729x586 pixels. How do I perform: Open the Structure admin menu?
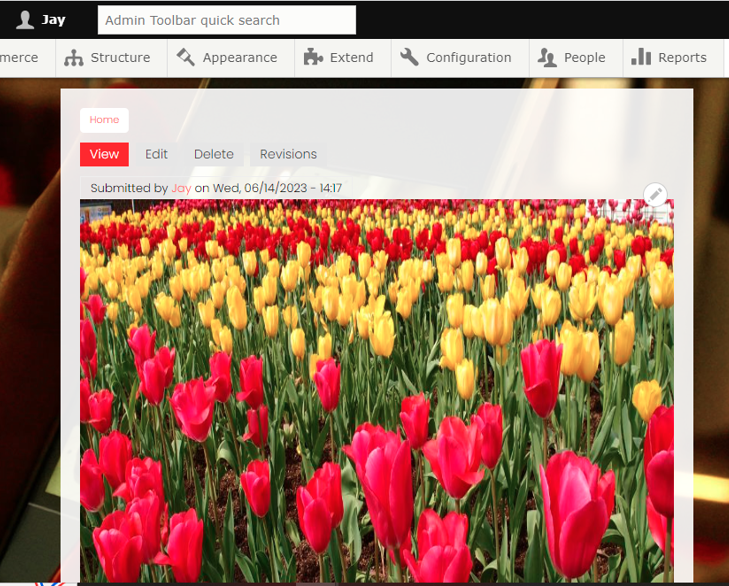[x=111, y=58]
